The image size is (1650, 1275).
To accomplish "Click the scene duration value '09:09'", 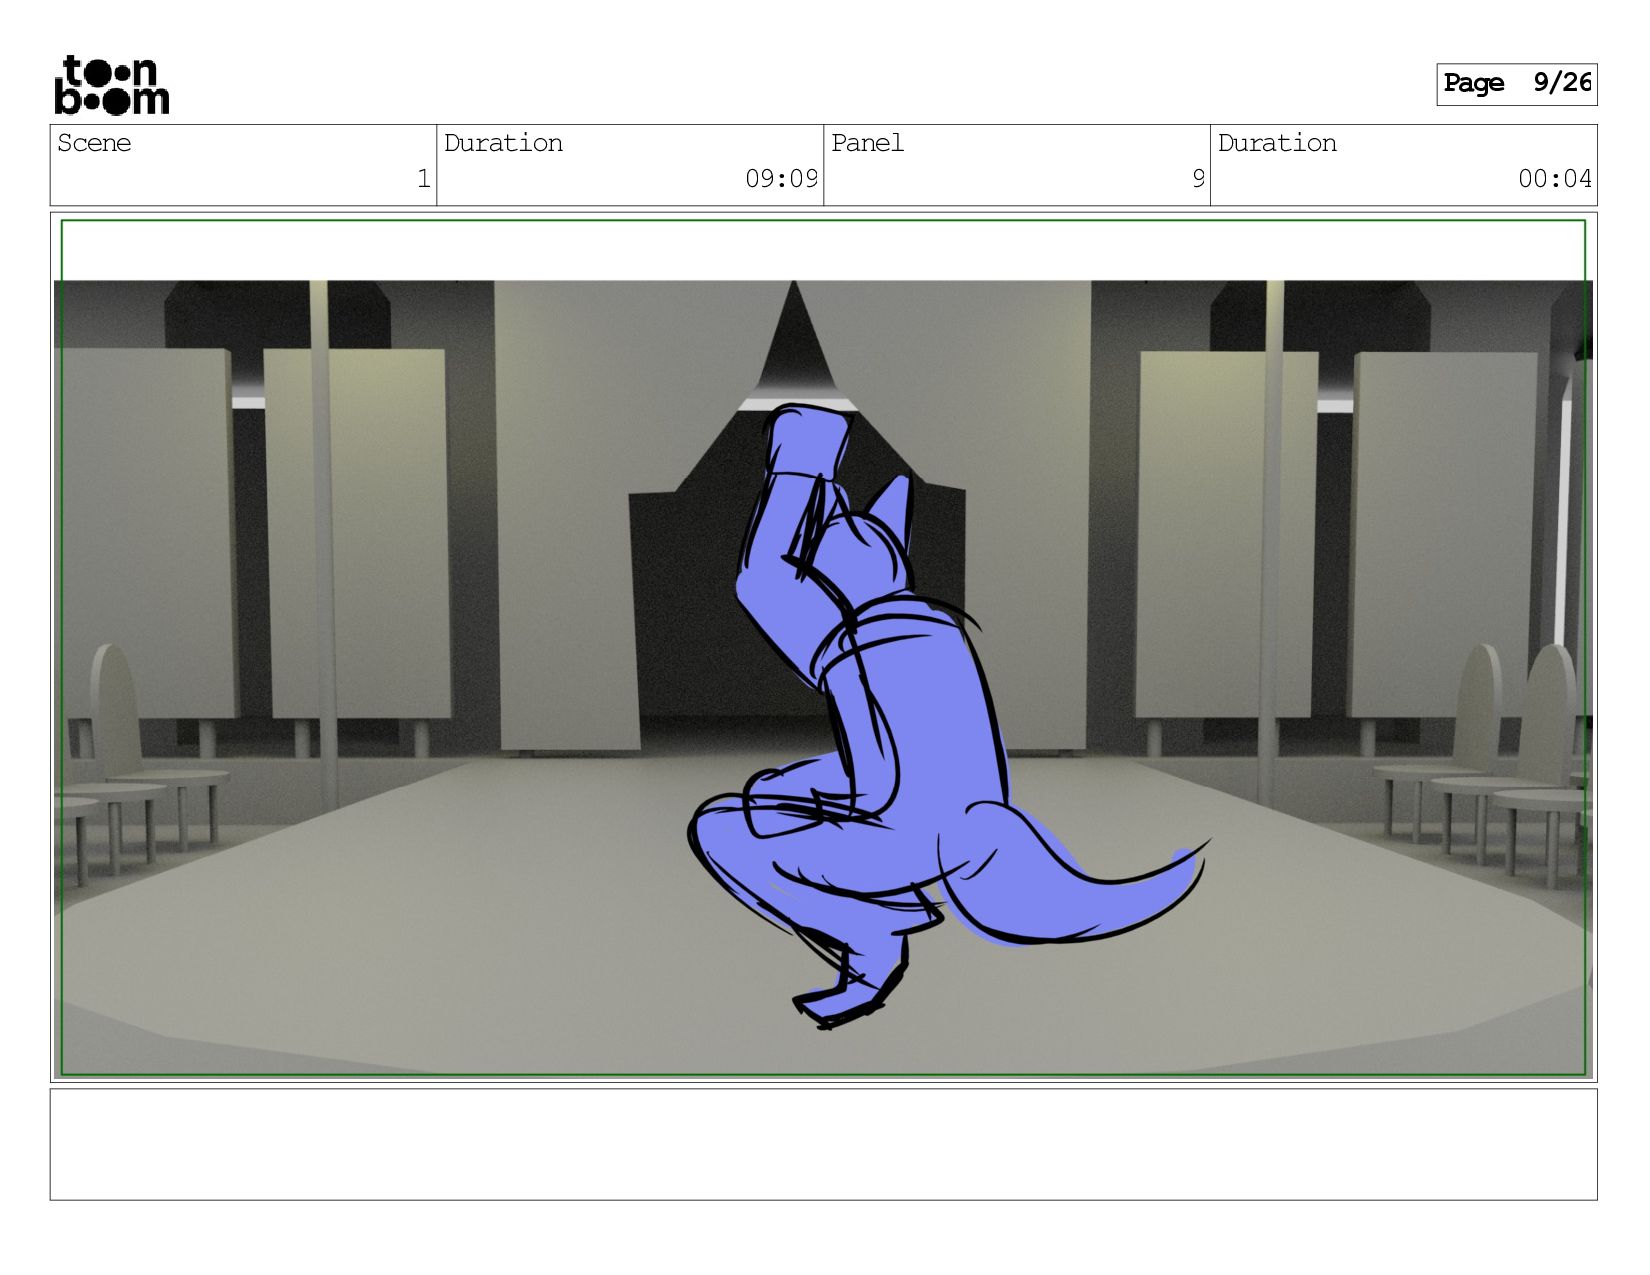I will pos(781,179).
